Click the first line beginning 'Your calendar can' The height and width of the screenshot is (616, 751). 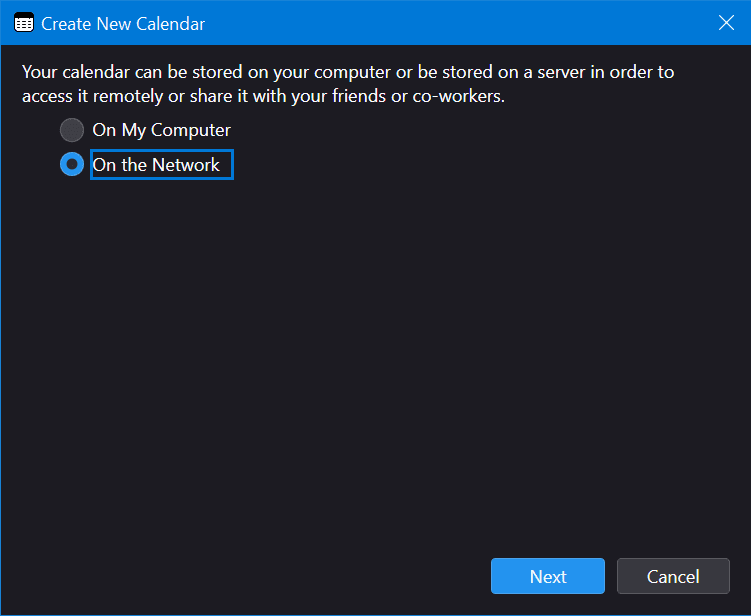pos(347,72)
